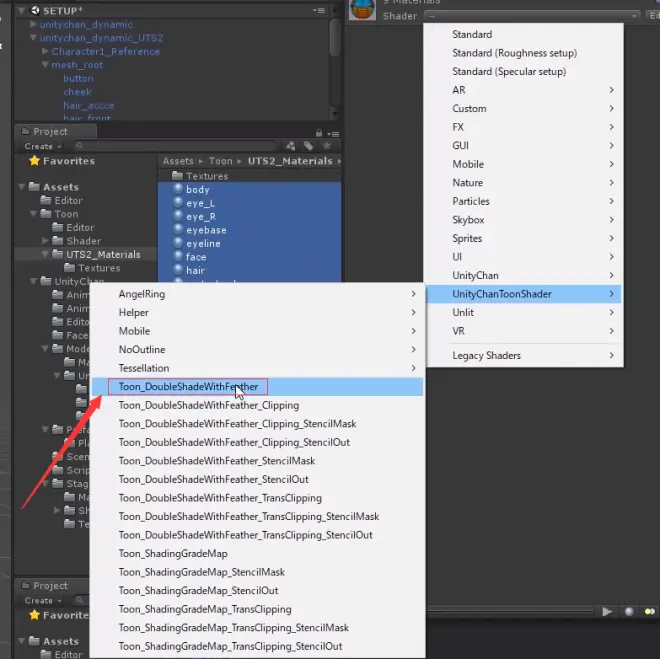Open the Tessellation shader submenu
Screen dimensions: 660x659
(257, 368)
